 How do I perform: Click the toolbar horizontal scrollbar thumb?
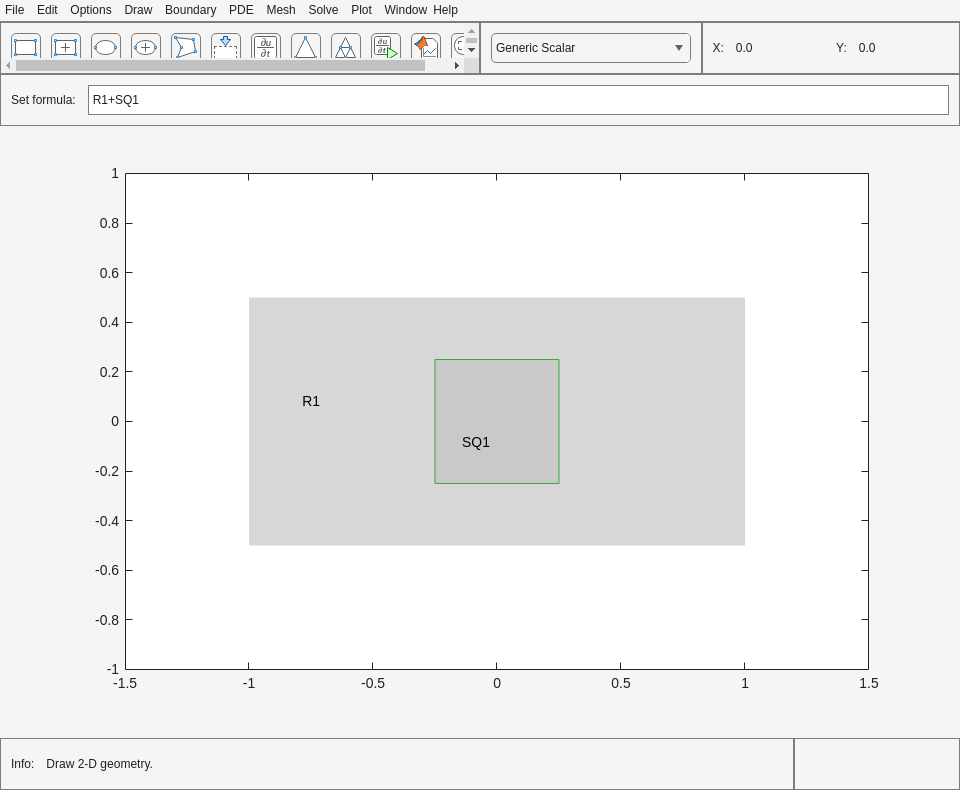220,66
